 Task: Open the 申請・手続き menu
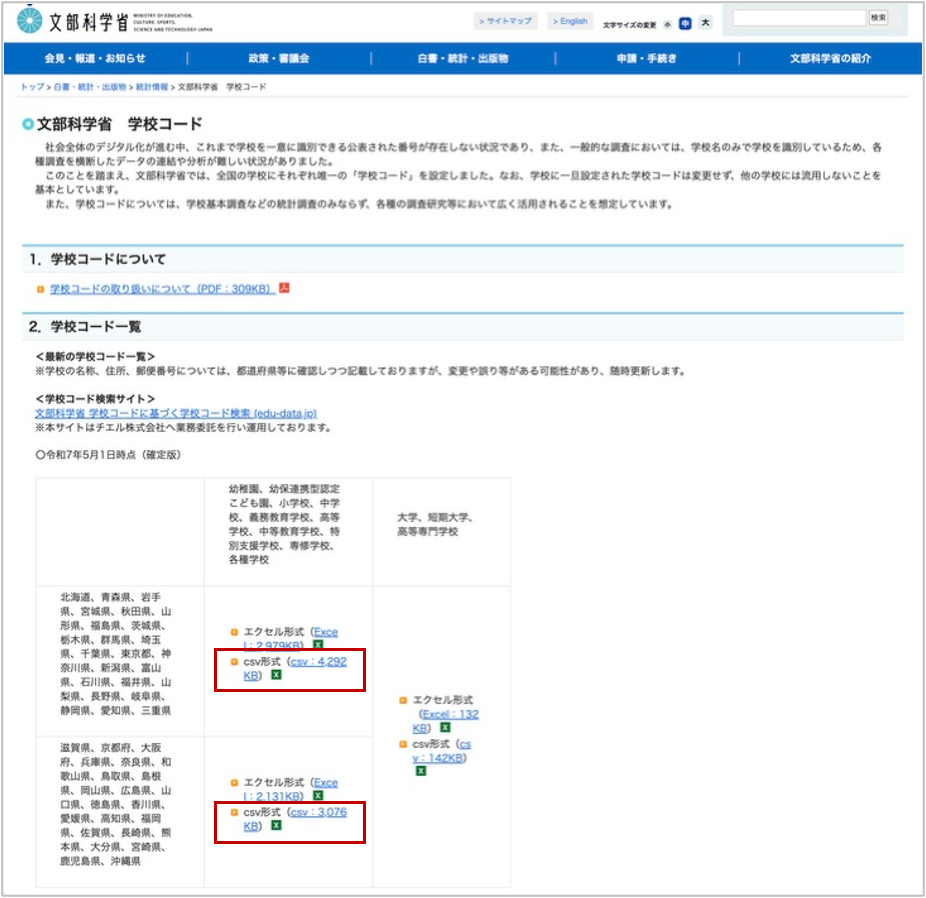tap(647, 59)
